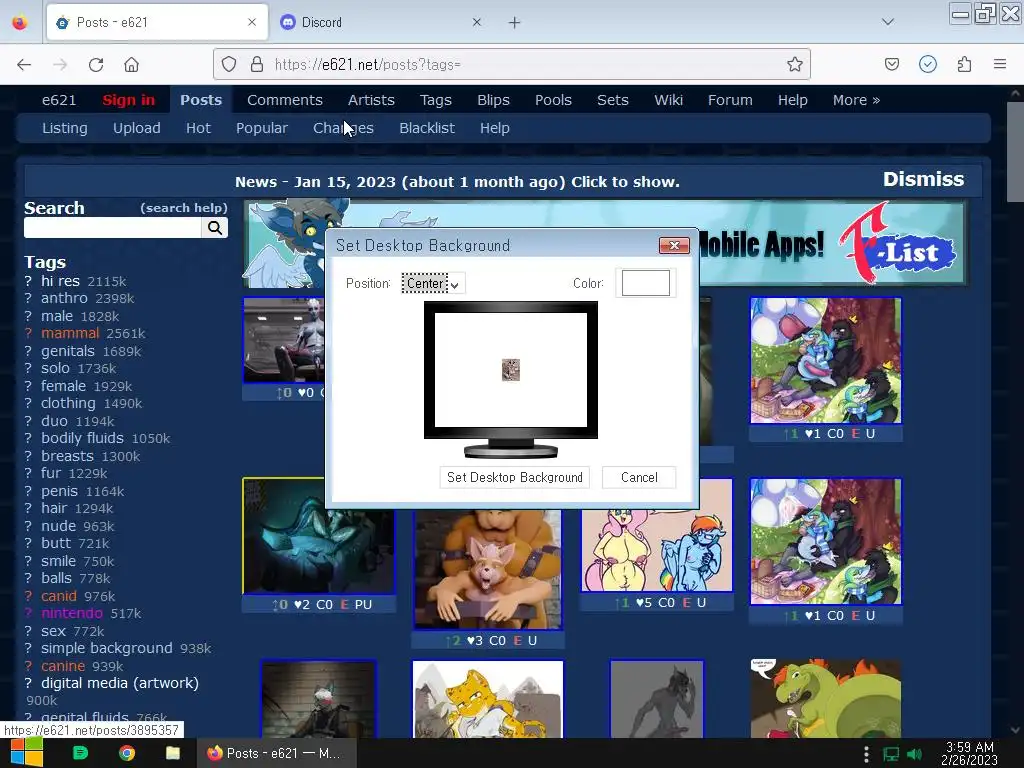Select the 'clothing' tag link

tap(68, 403)
